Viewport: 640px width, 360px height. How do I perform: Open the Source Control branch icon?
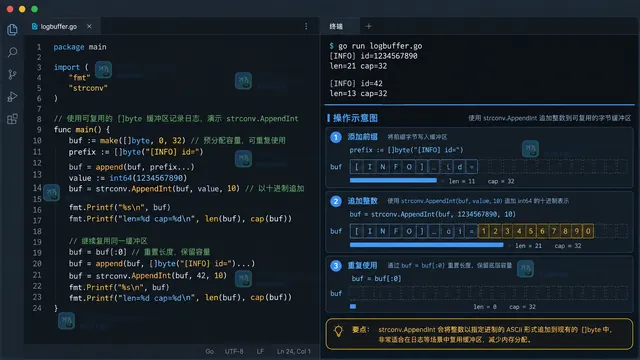12,74
